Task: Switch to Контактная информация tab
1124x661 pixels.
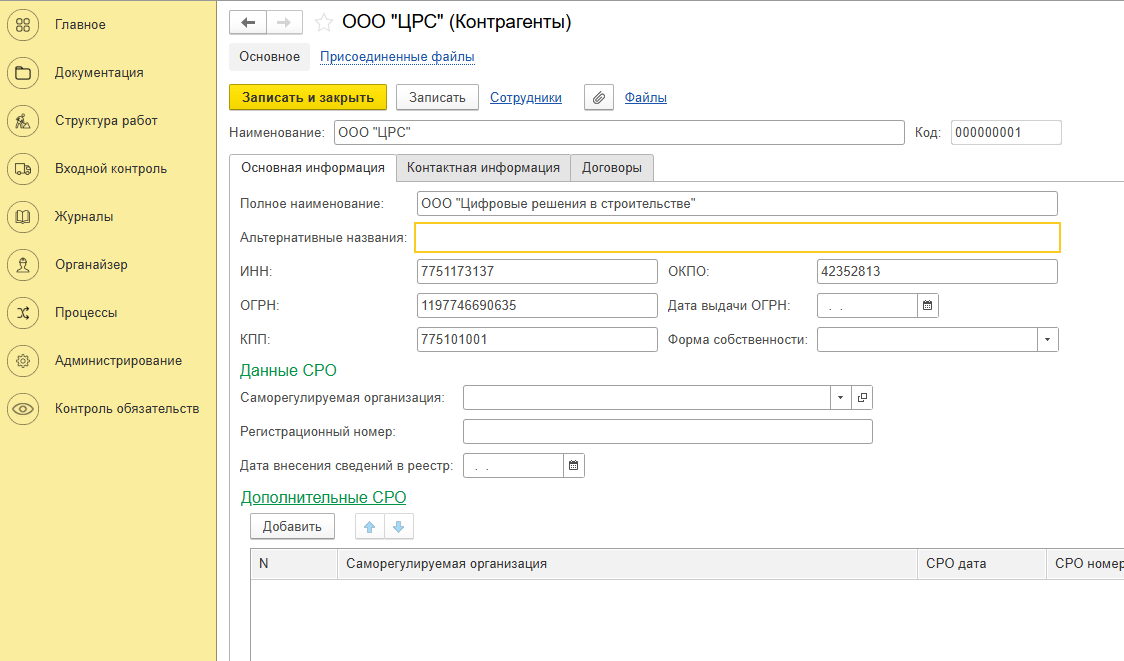Action: tap(483, 167)
